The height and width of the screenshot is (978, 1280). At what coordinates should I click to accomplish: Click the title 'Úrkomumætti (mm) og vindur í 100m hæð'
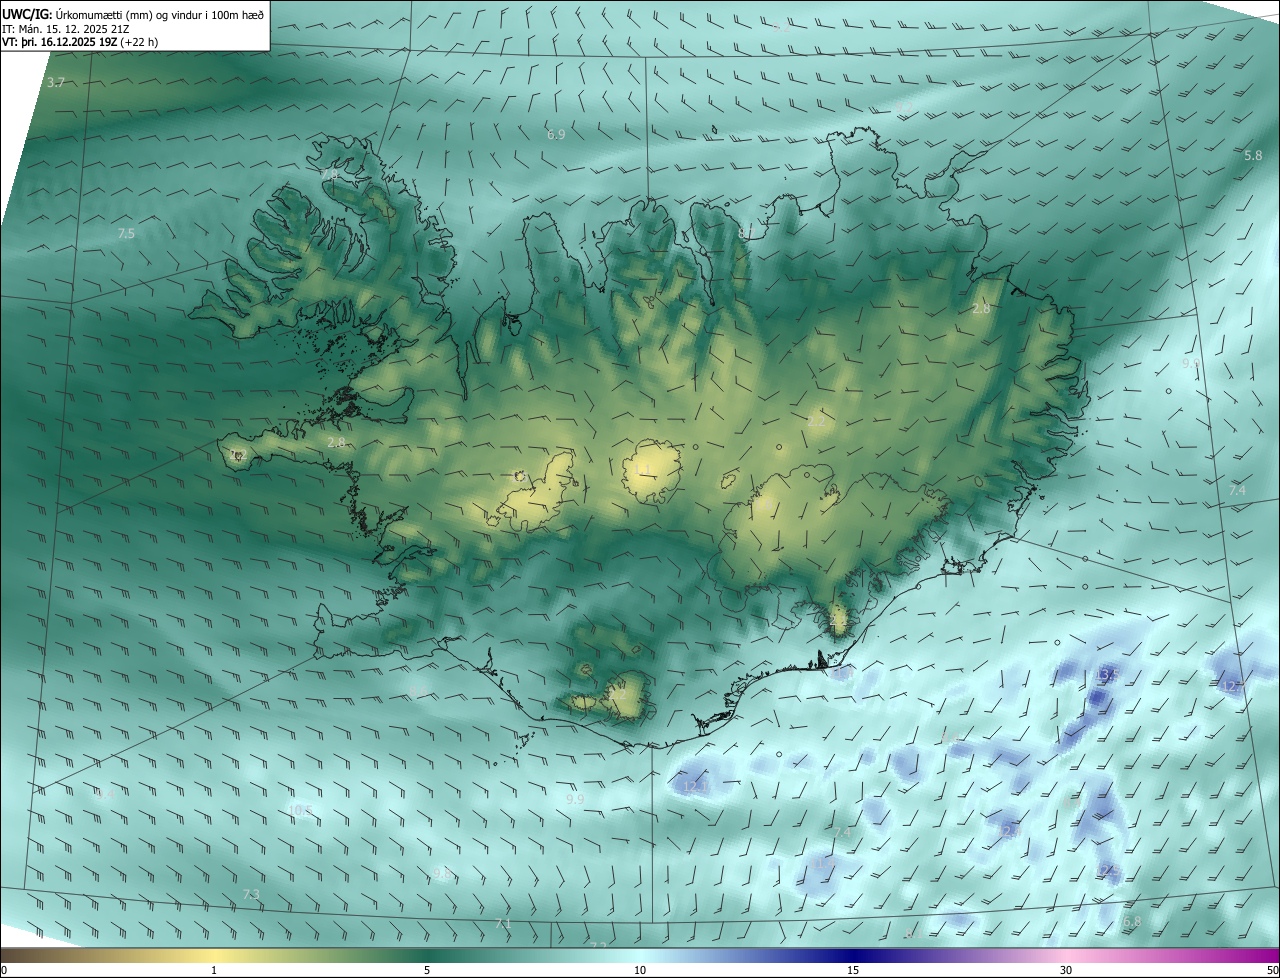point(160,15)
